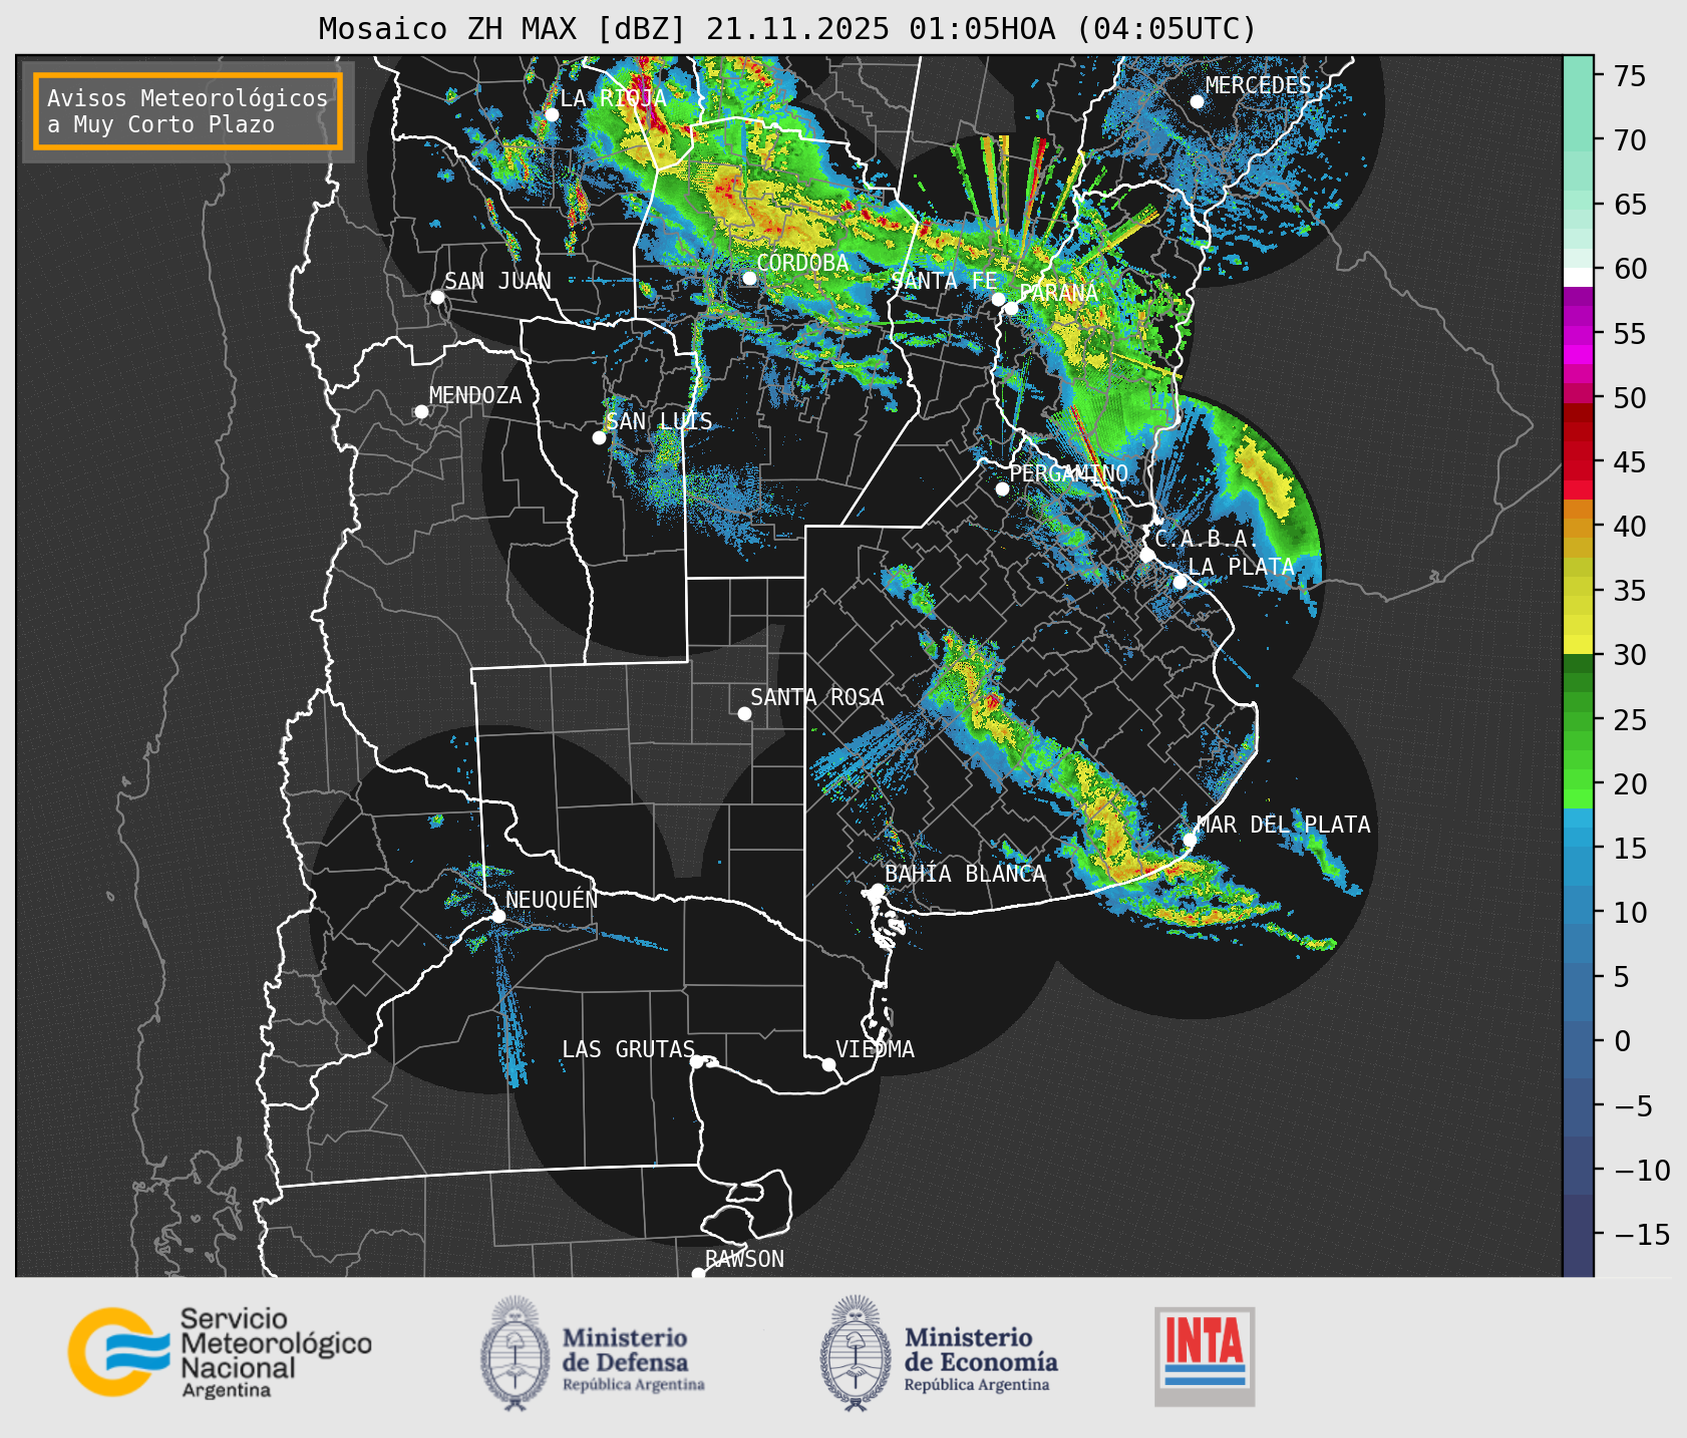Click the SANTA FE city dot
This screenshot has width=1687, height=1438.
(998, 299)
